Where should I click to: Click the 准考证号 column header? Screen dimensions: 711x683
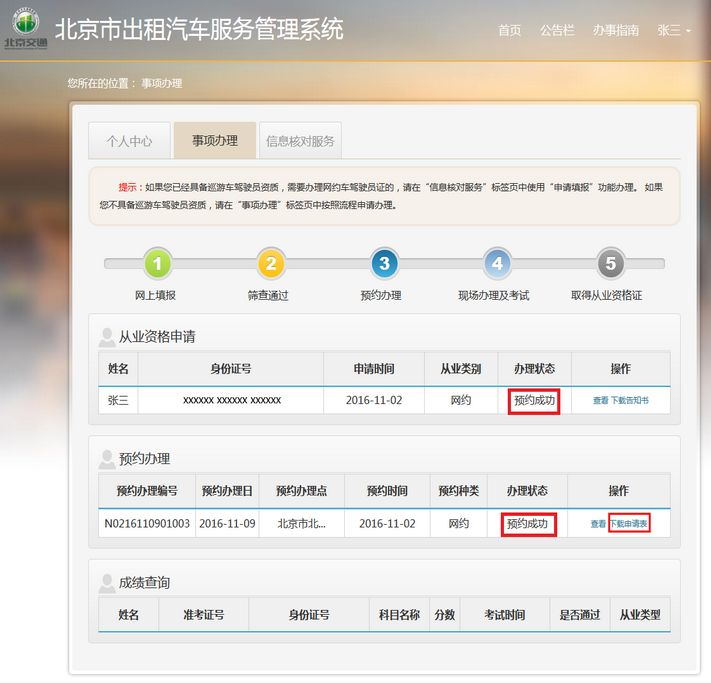coord(204,615)
